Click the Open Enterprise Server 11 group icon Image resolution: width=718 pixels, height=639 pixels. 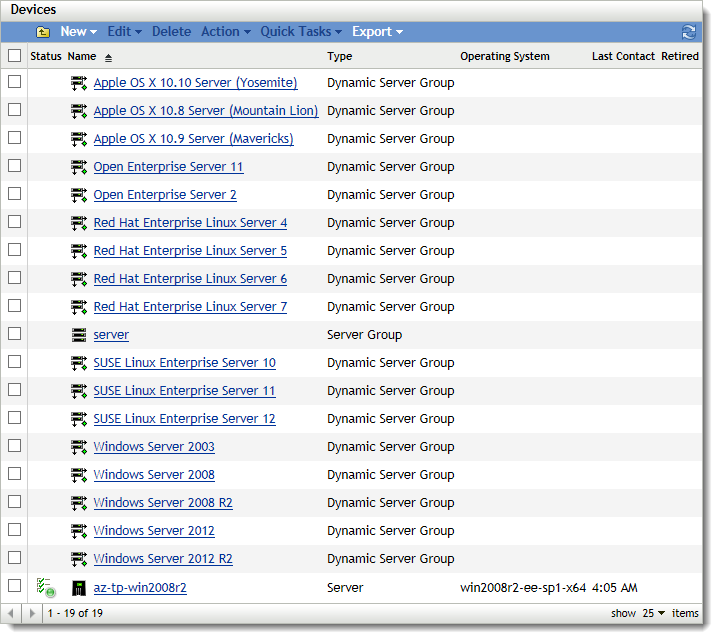(79, 167)
